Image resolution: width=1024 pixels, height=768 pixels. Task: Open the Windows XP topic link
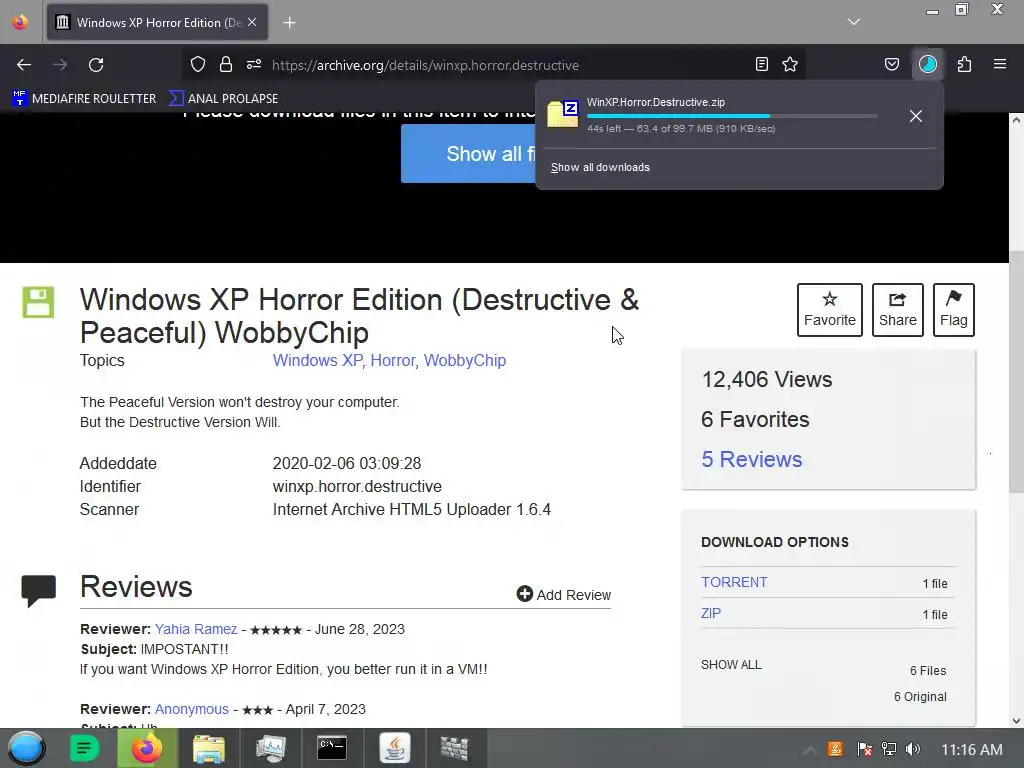317,360
